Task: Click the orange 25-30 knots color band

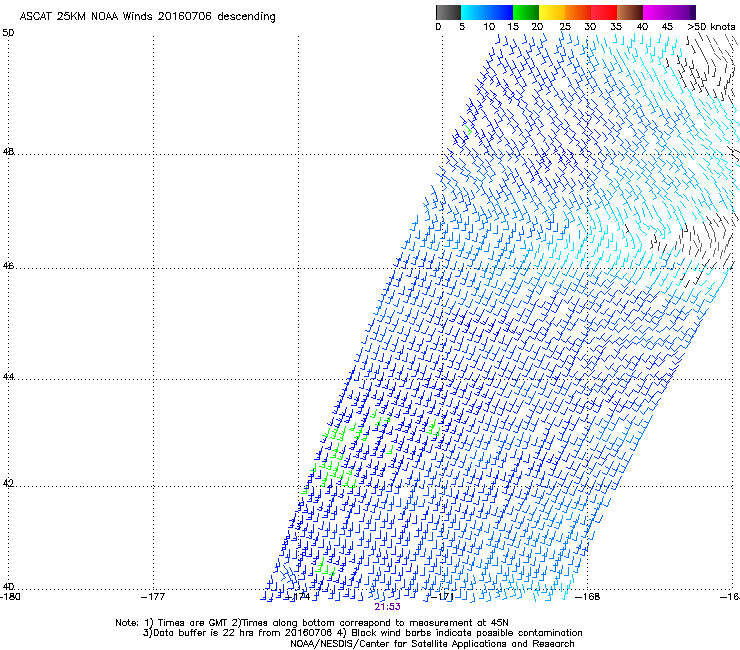Action: point(578,12)
